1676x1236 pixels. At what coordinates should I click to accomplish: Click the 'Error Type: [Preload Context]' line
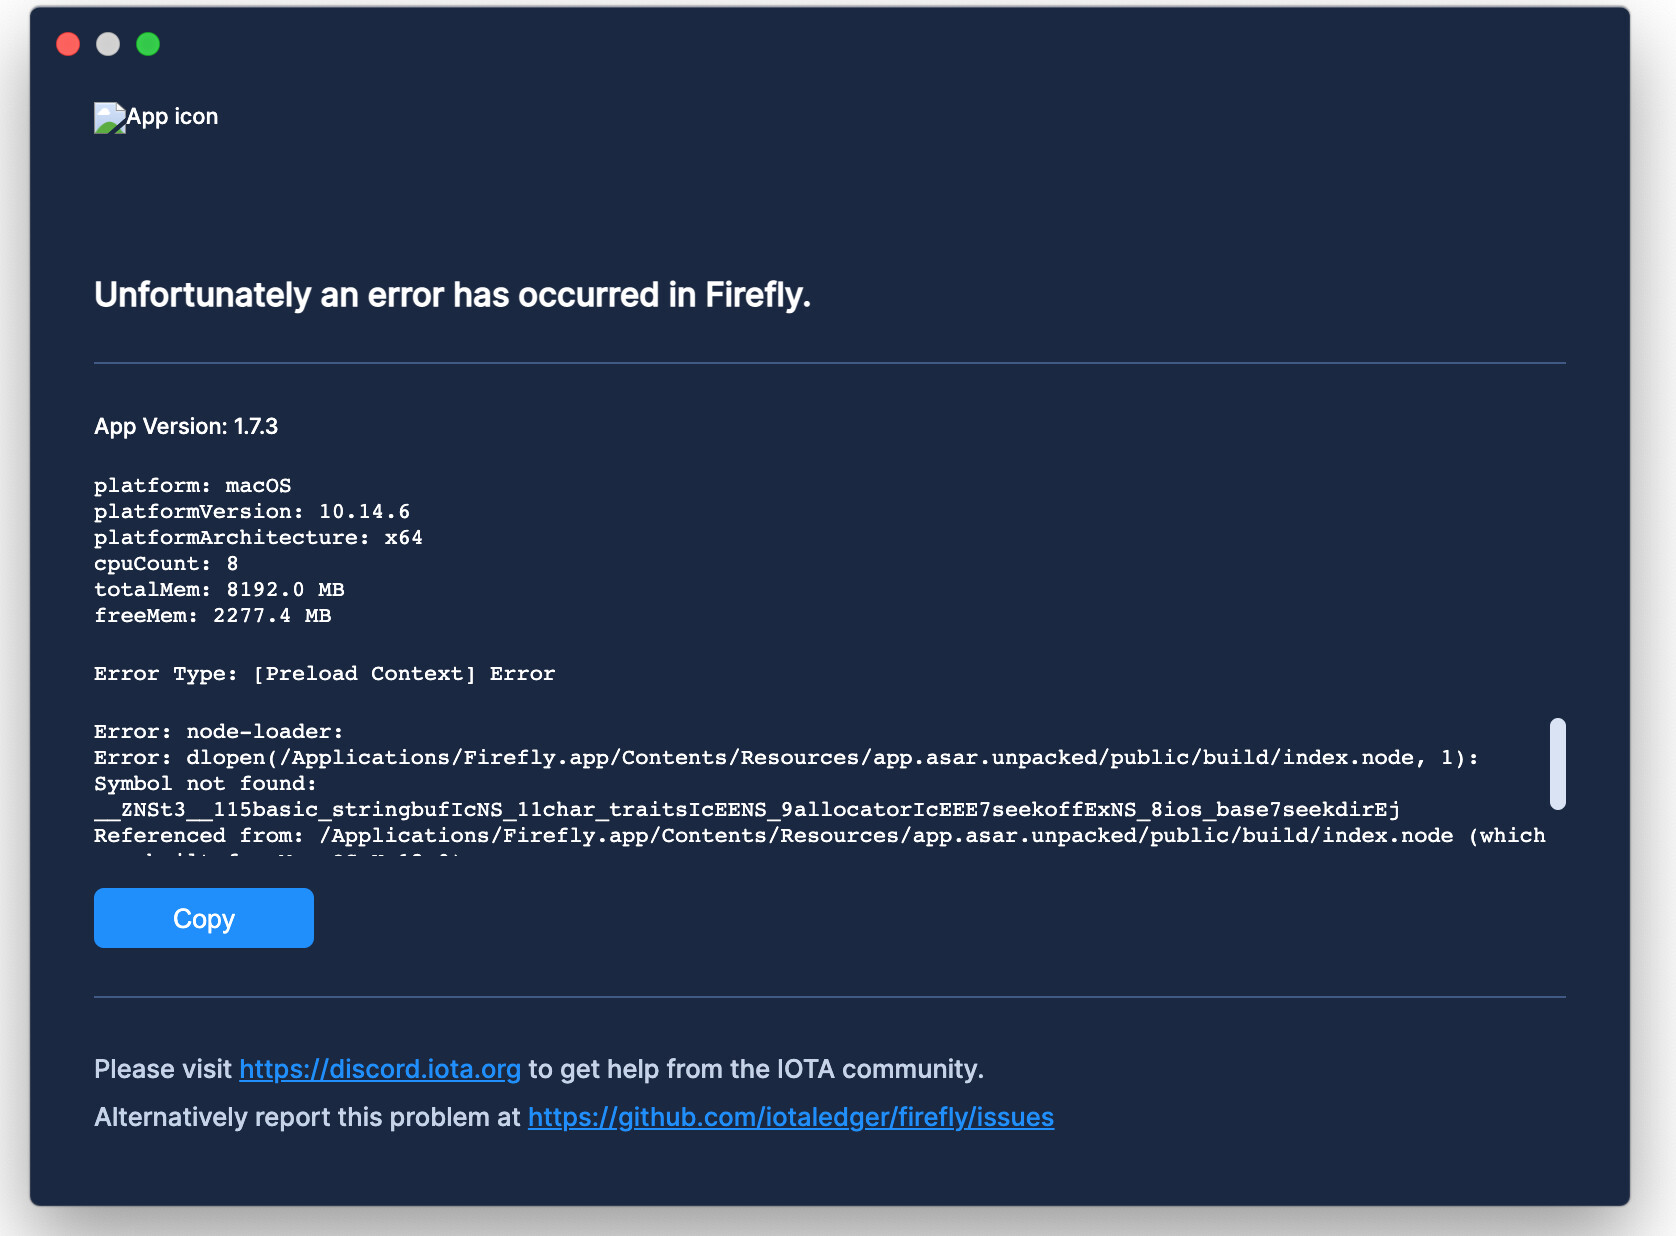(x=324, y=674)
